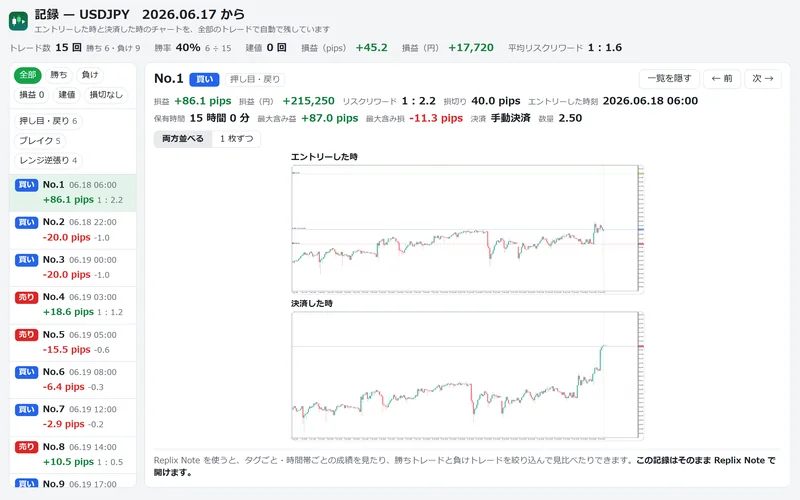Click the +86.1 pips profit value
The width and height of the screenshot is (800, 500).
point(203,101)
